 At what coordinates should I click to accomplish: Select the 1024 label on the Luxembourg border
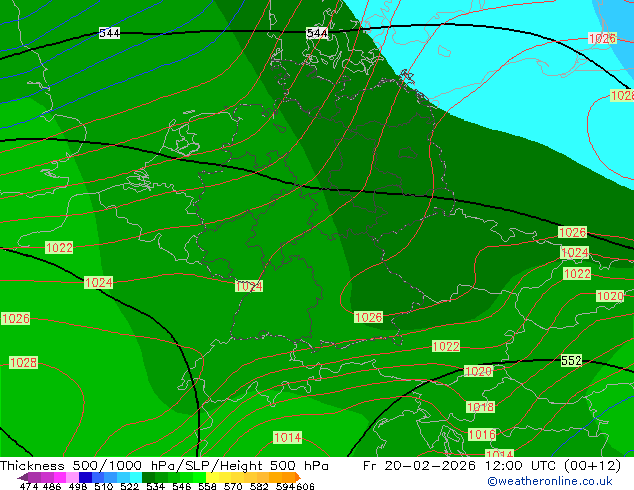(249, 286)
